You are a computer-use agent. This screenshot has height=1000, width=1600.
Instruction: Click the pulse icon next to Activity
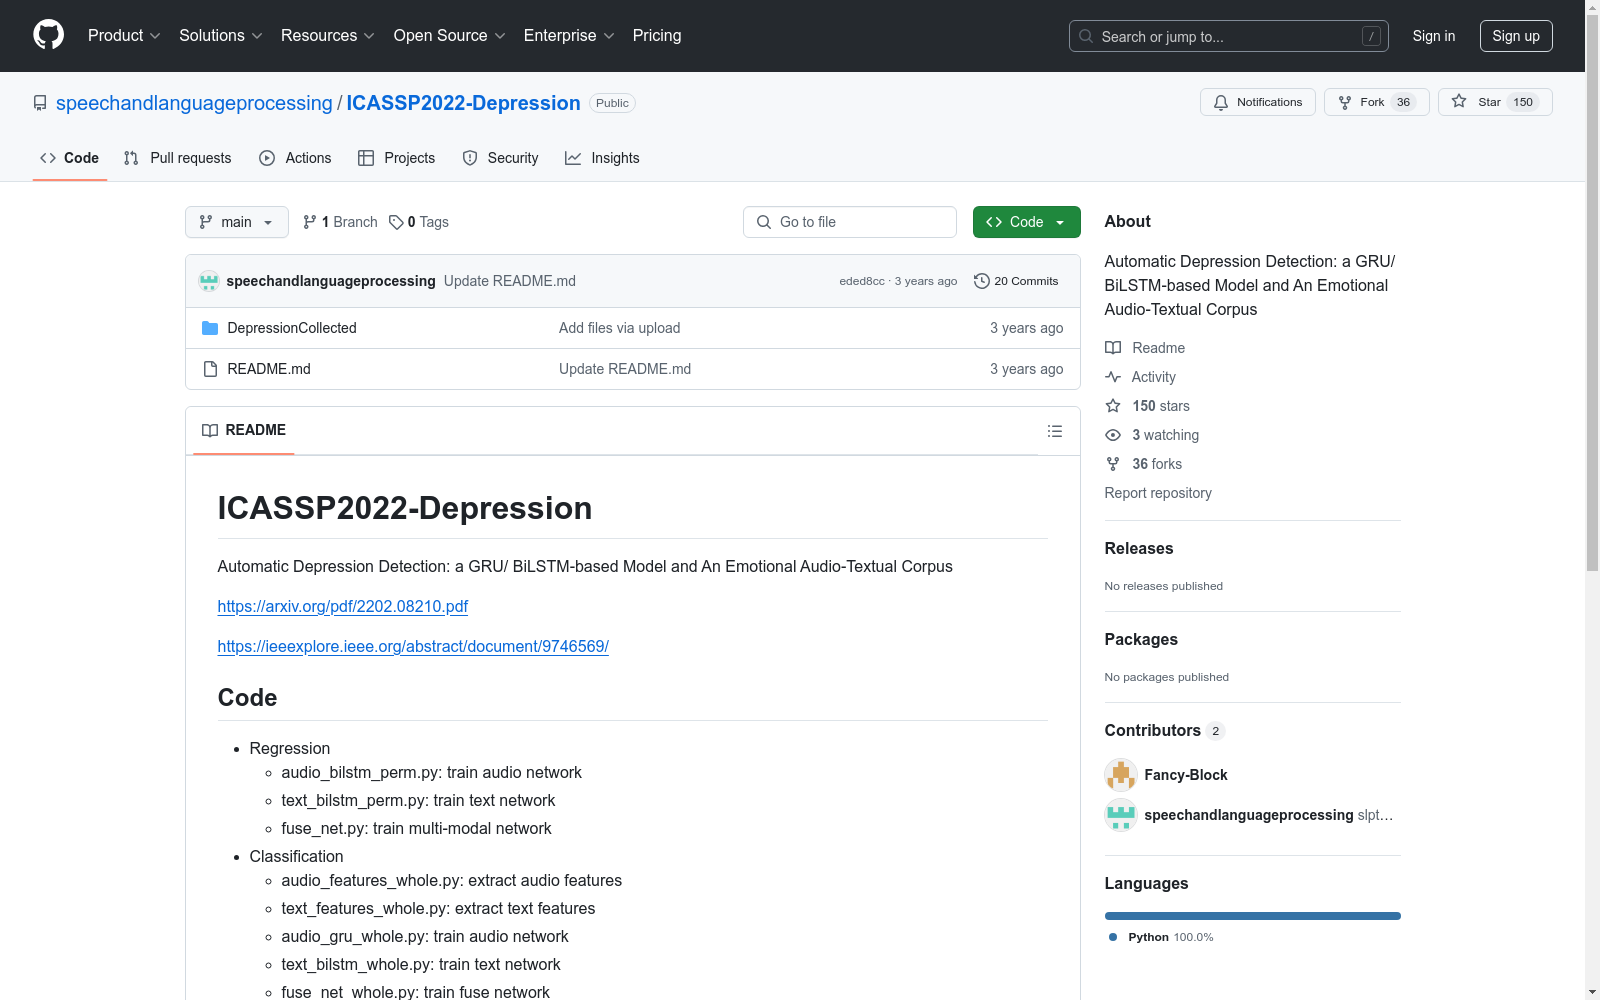pos(1113,377)
